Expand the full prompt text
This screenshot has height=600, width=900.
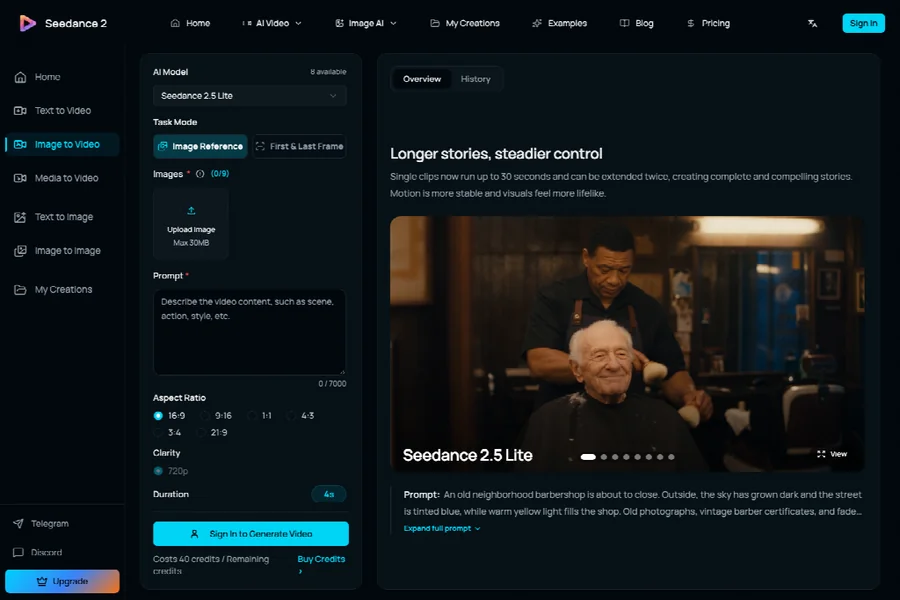point(442,528)
